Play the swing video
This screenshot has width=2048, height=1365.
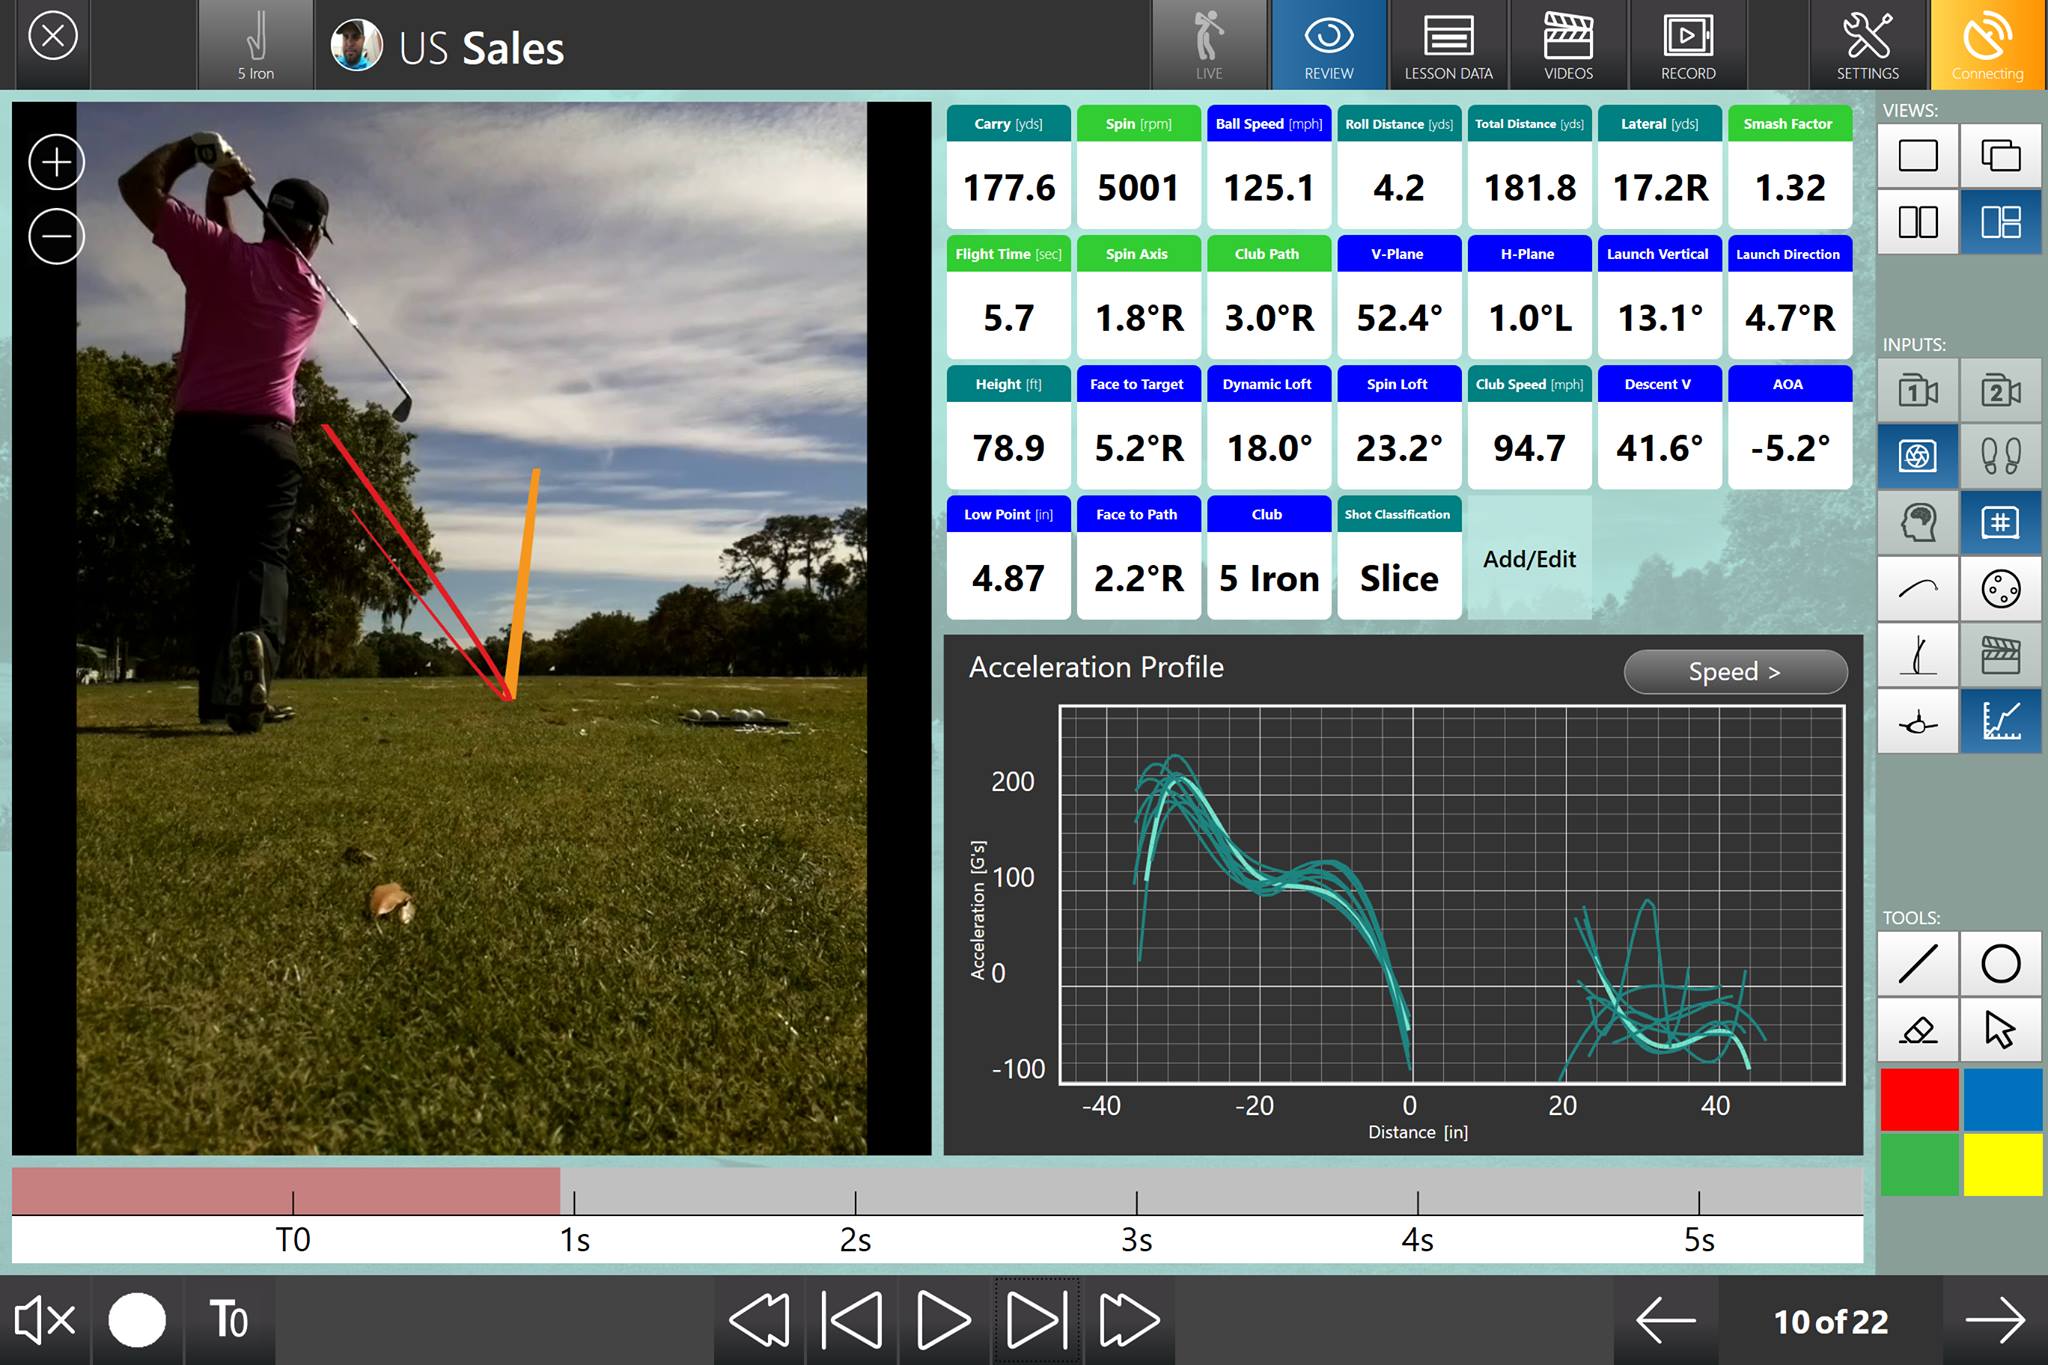(x=943, y=1320)
